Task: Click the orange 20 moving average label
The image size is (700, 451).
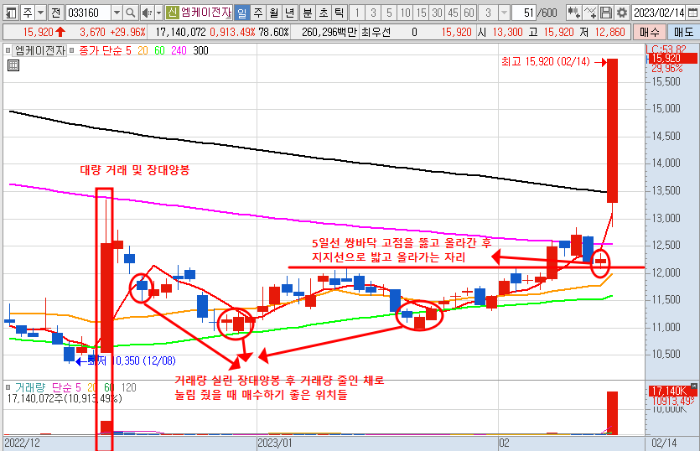Action: pyautogui.click(x=143, y=51)
